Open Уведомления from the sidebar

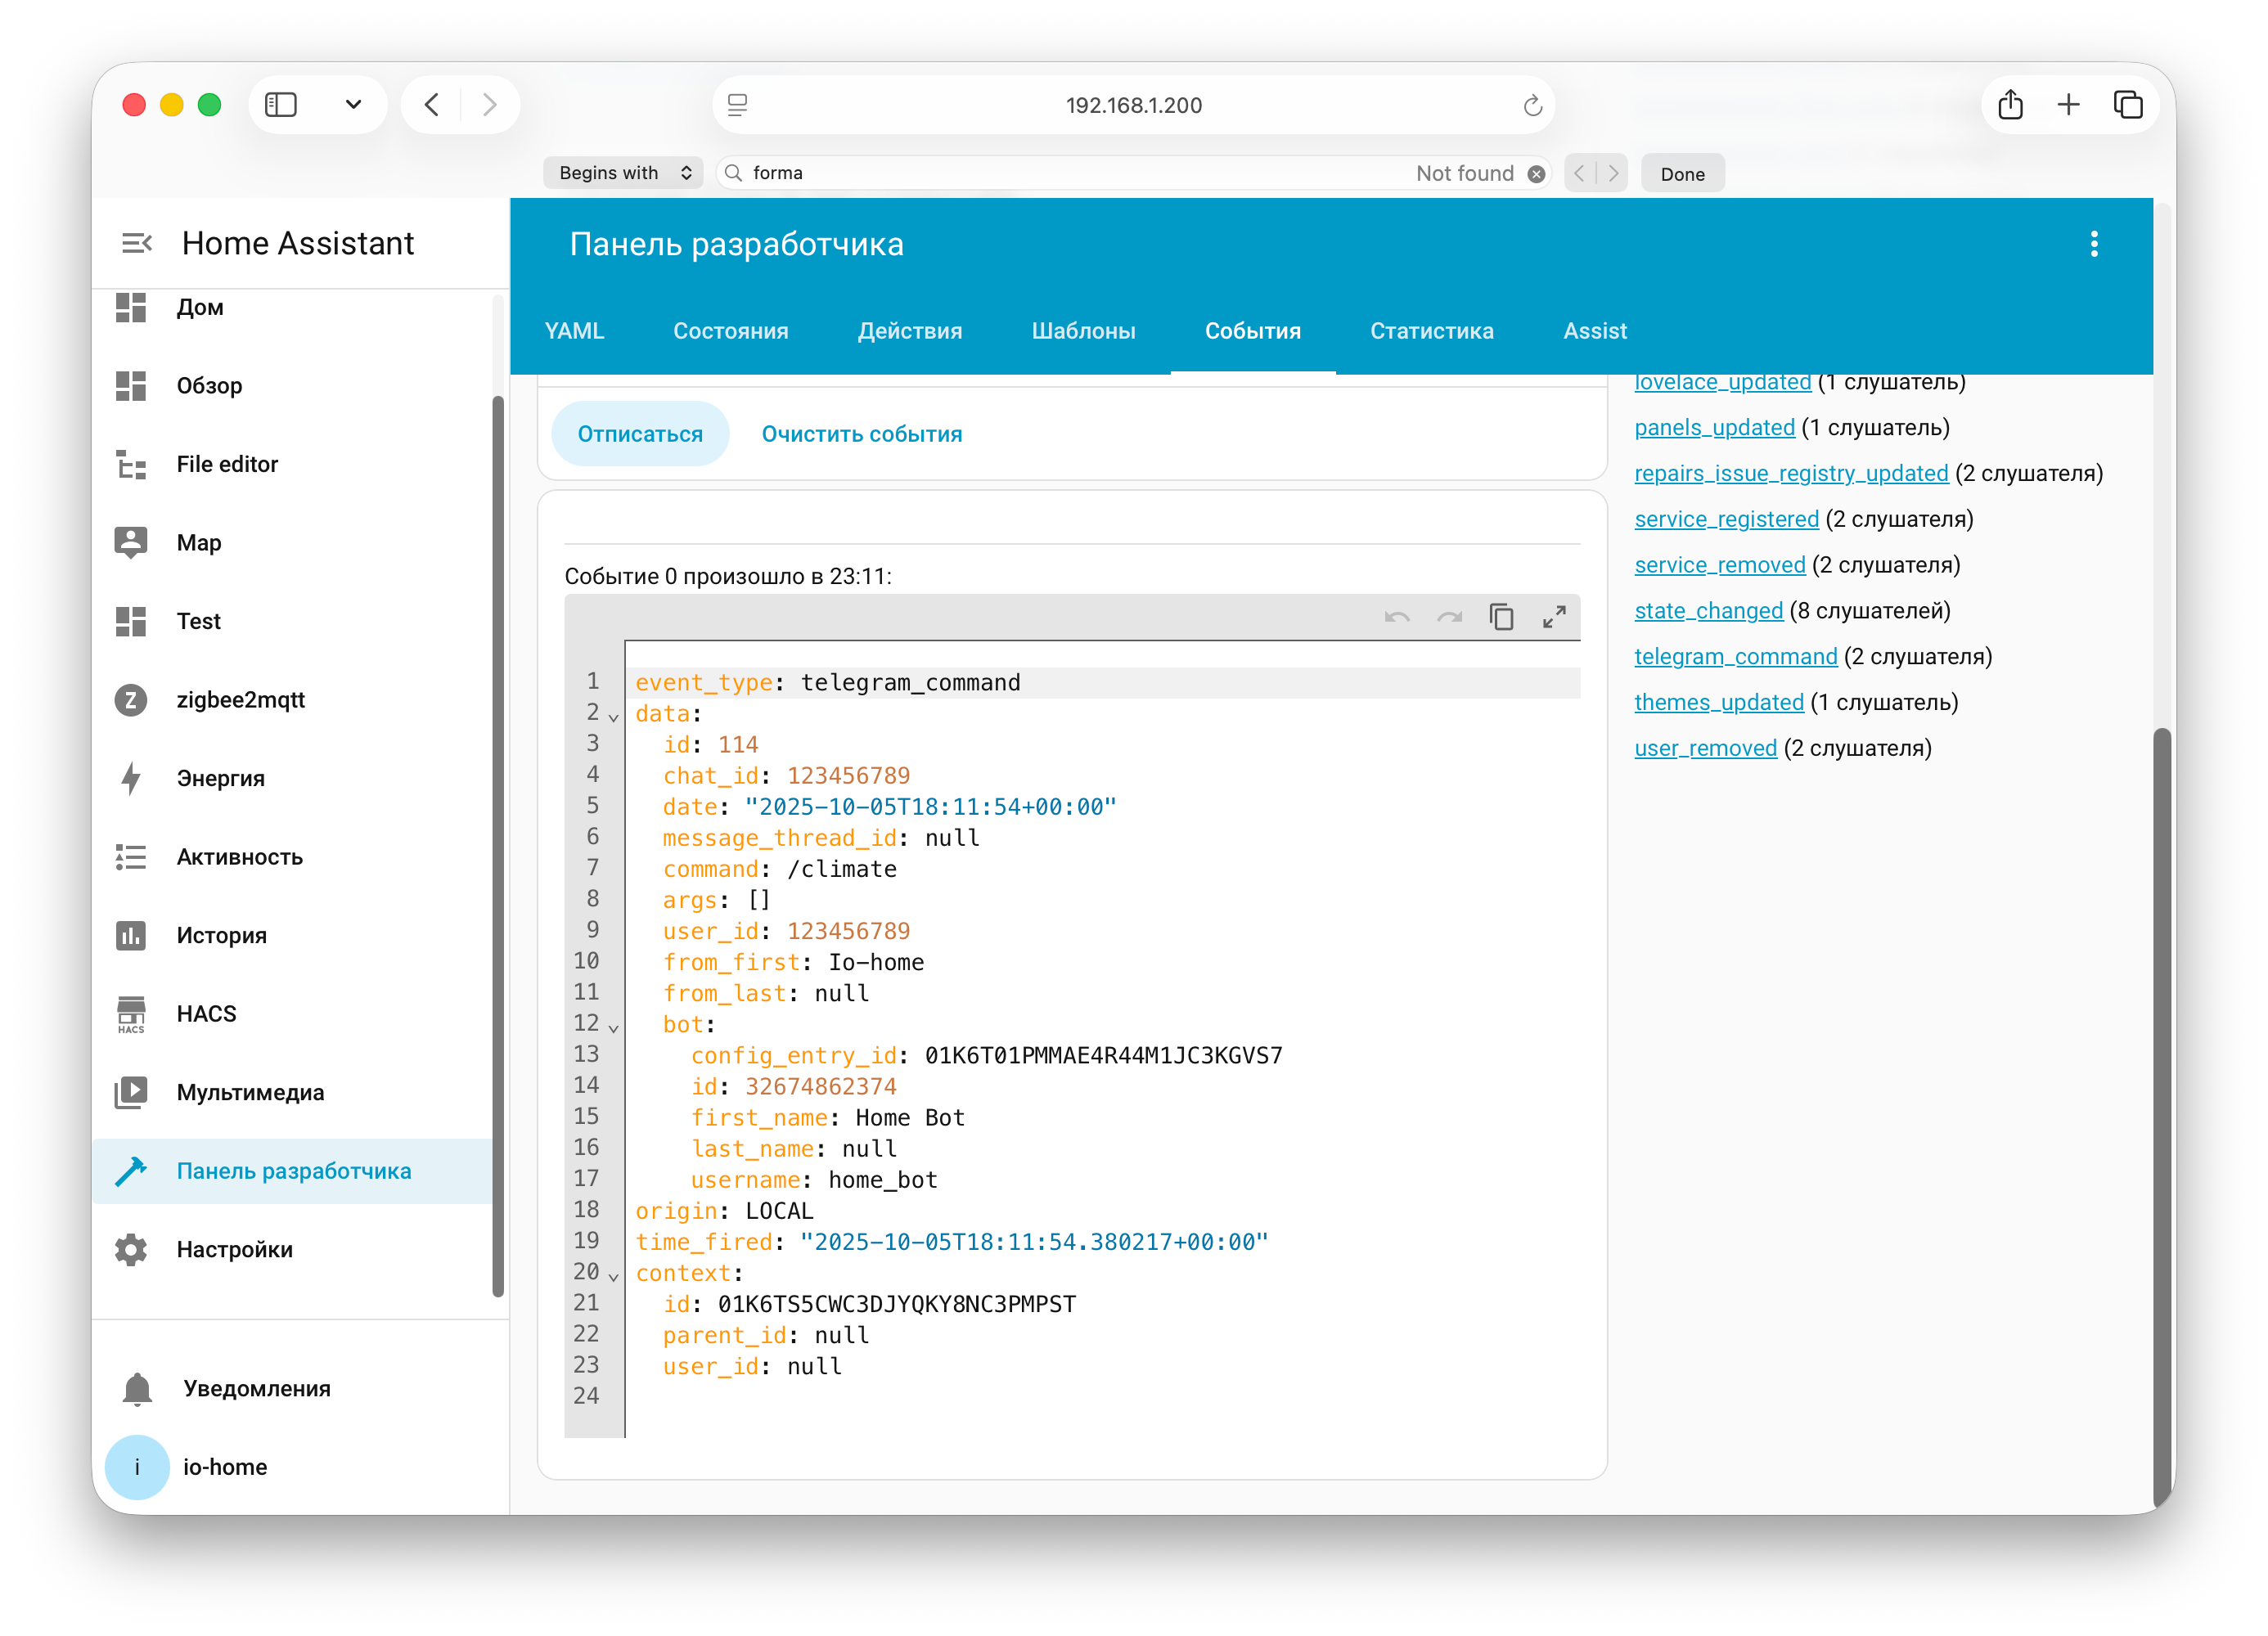tap(256, 1387)
